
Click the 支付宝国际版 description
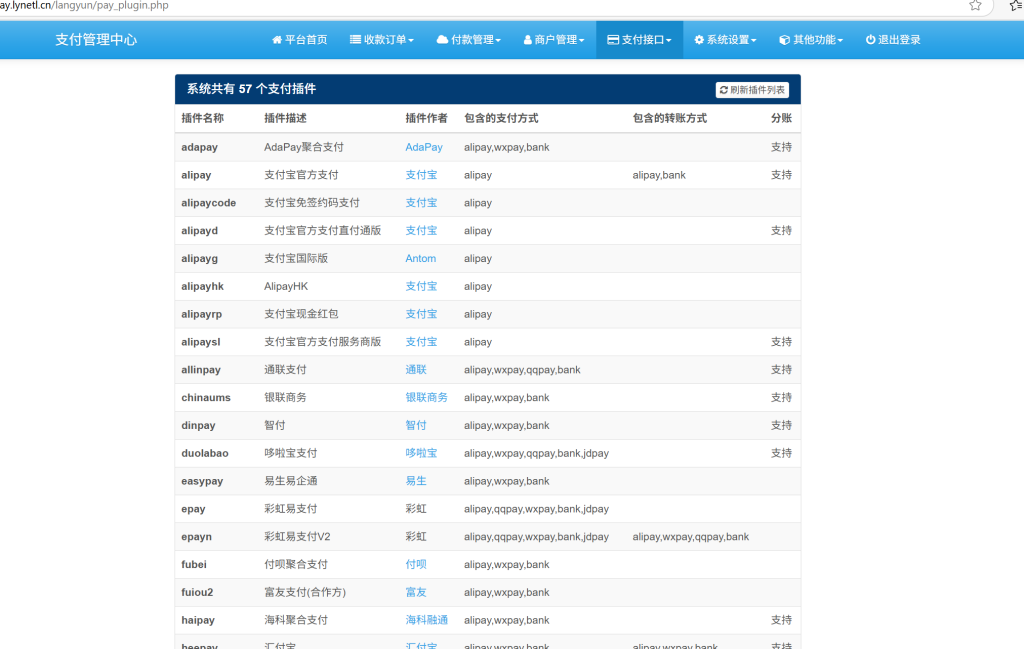[x=296, y=259]
